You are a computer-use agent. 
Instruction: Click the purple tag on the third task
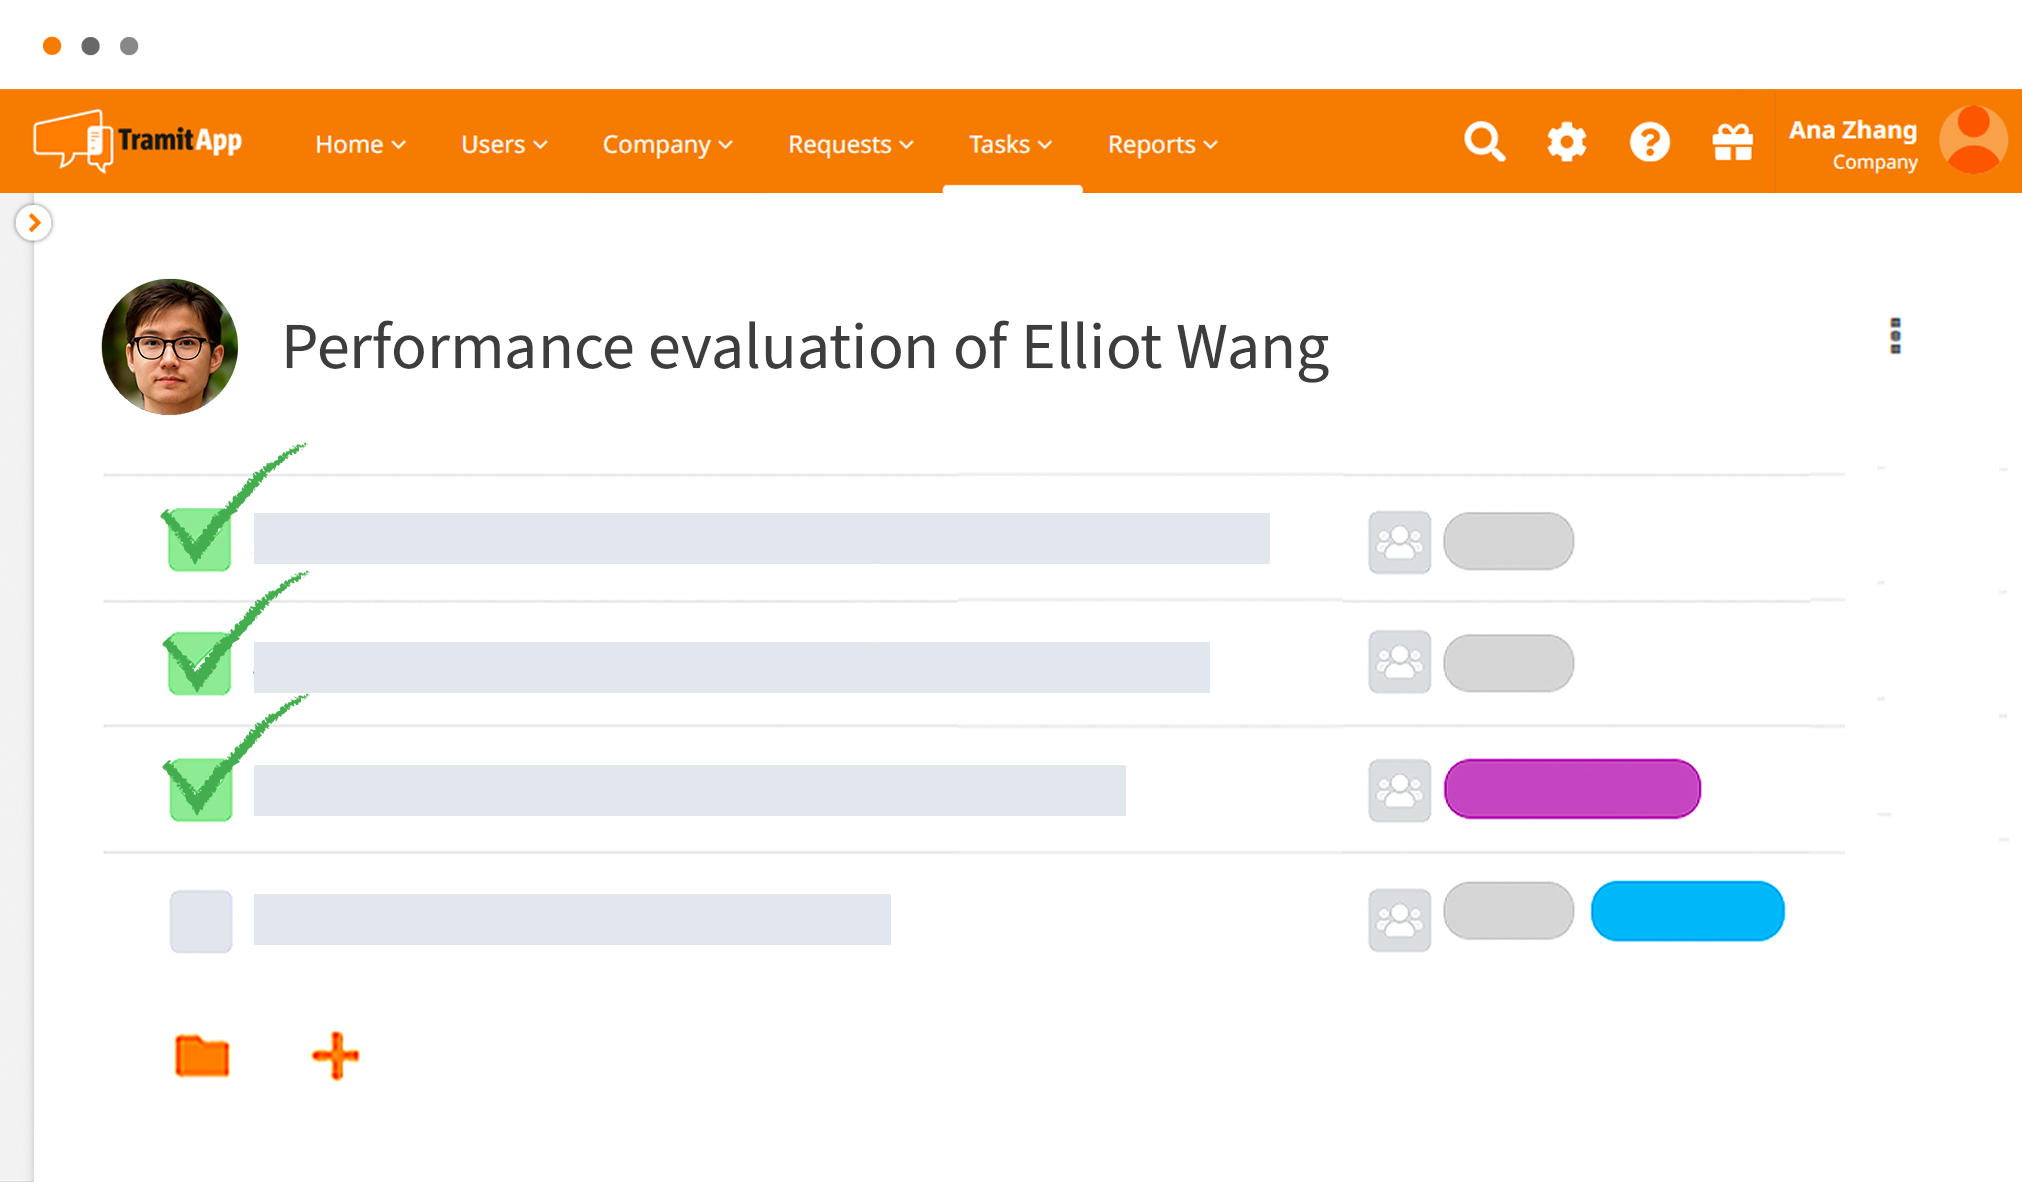point(1572,789)
